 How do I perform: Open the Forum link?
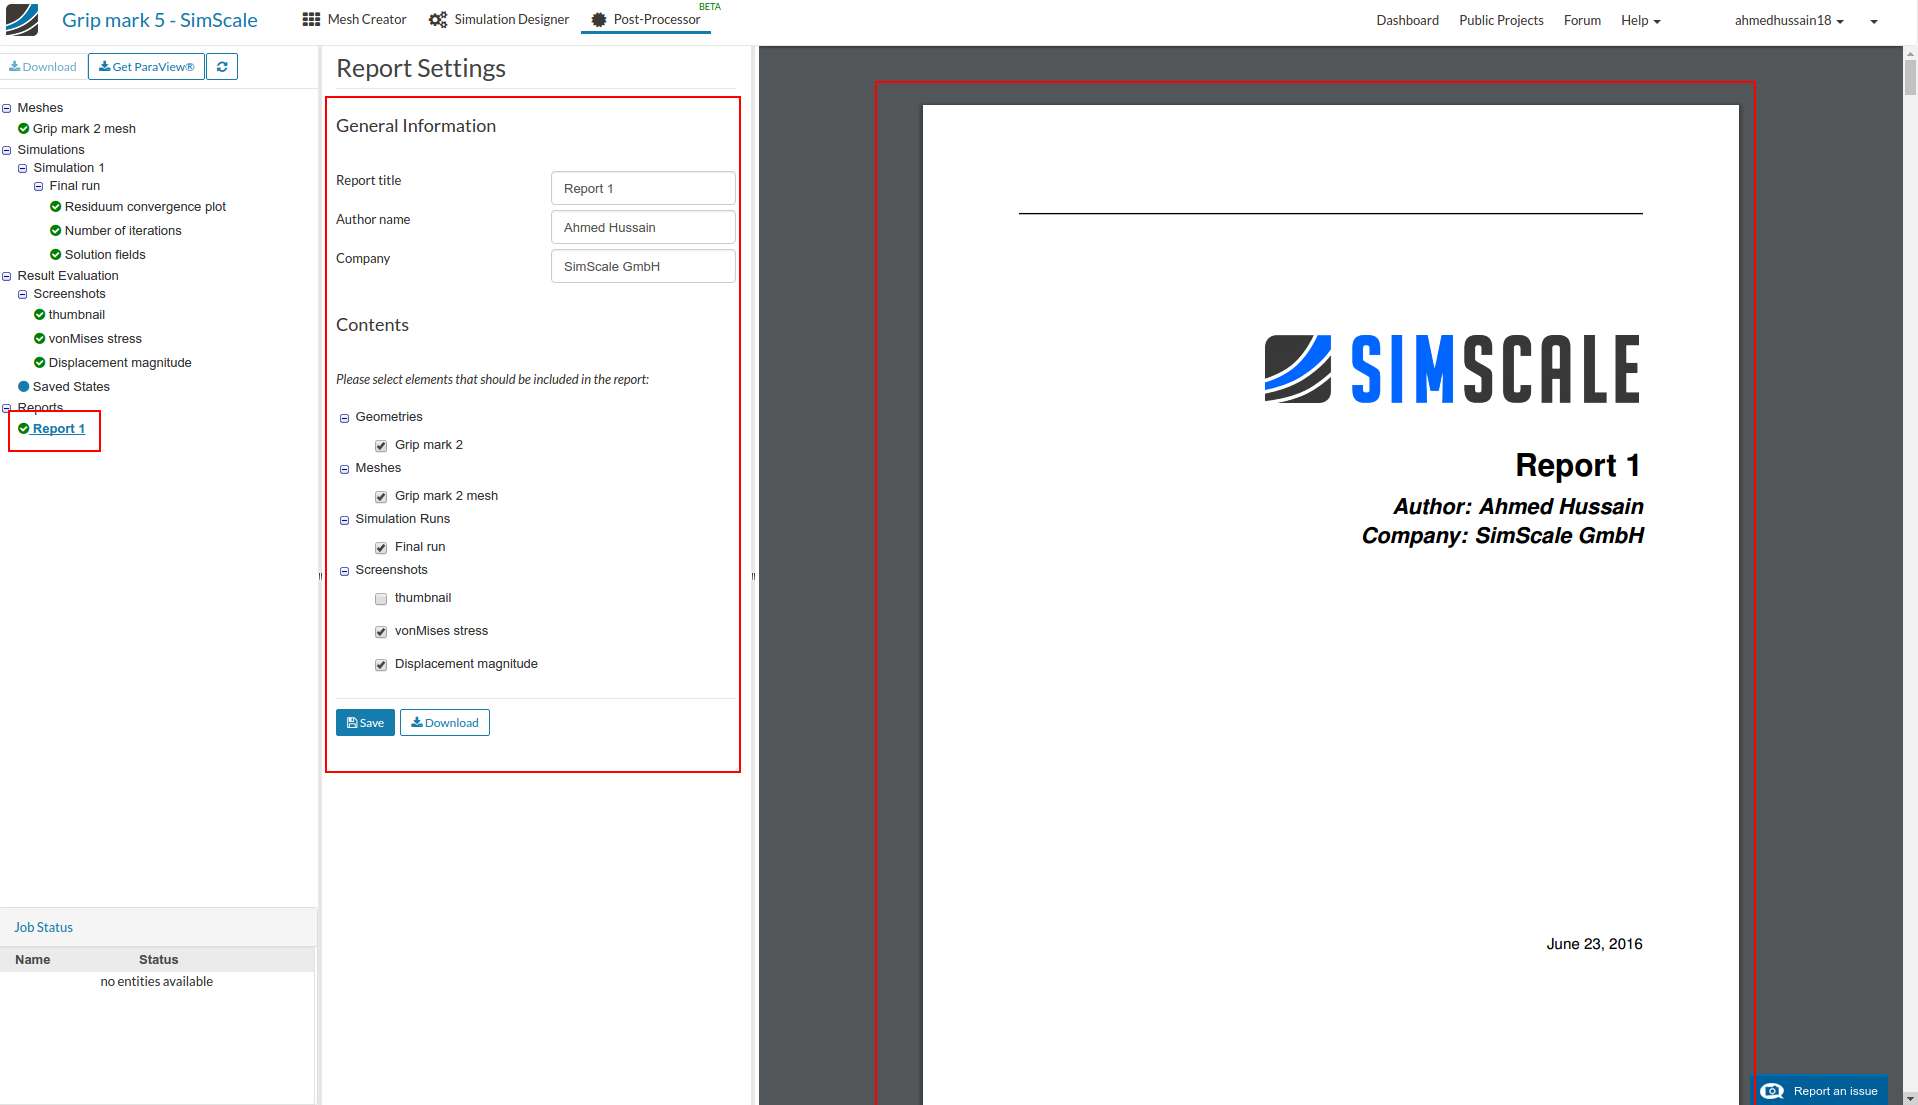pos(1582,20)
